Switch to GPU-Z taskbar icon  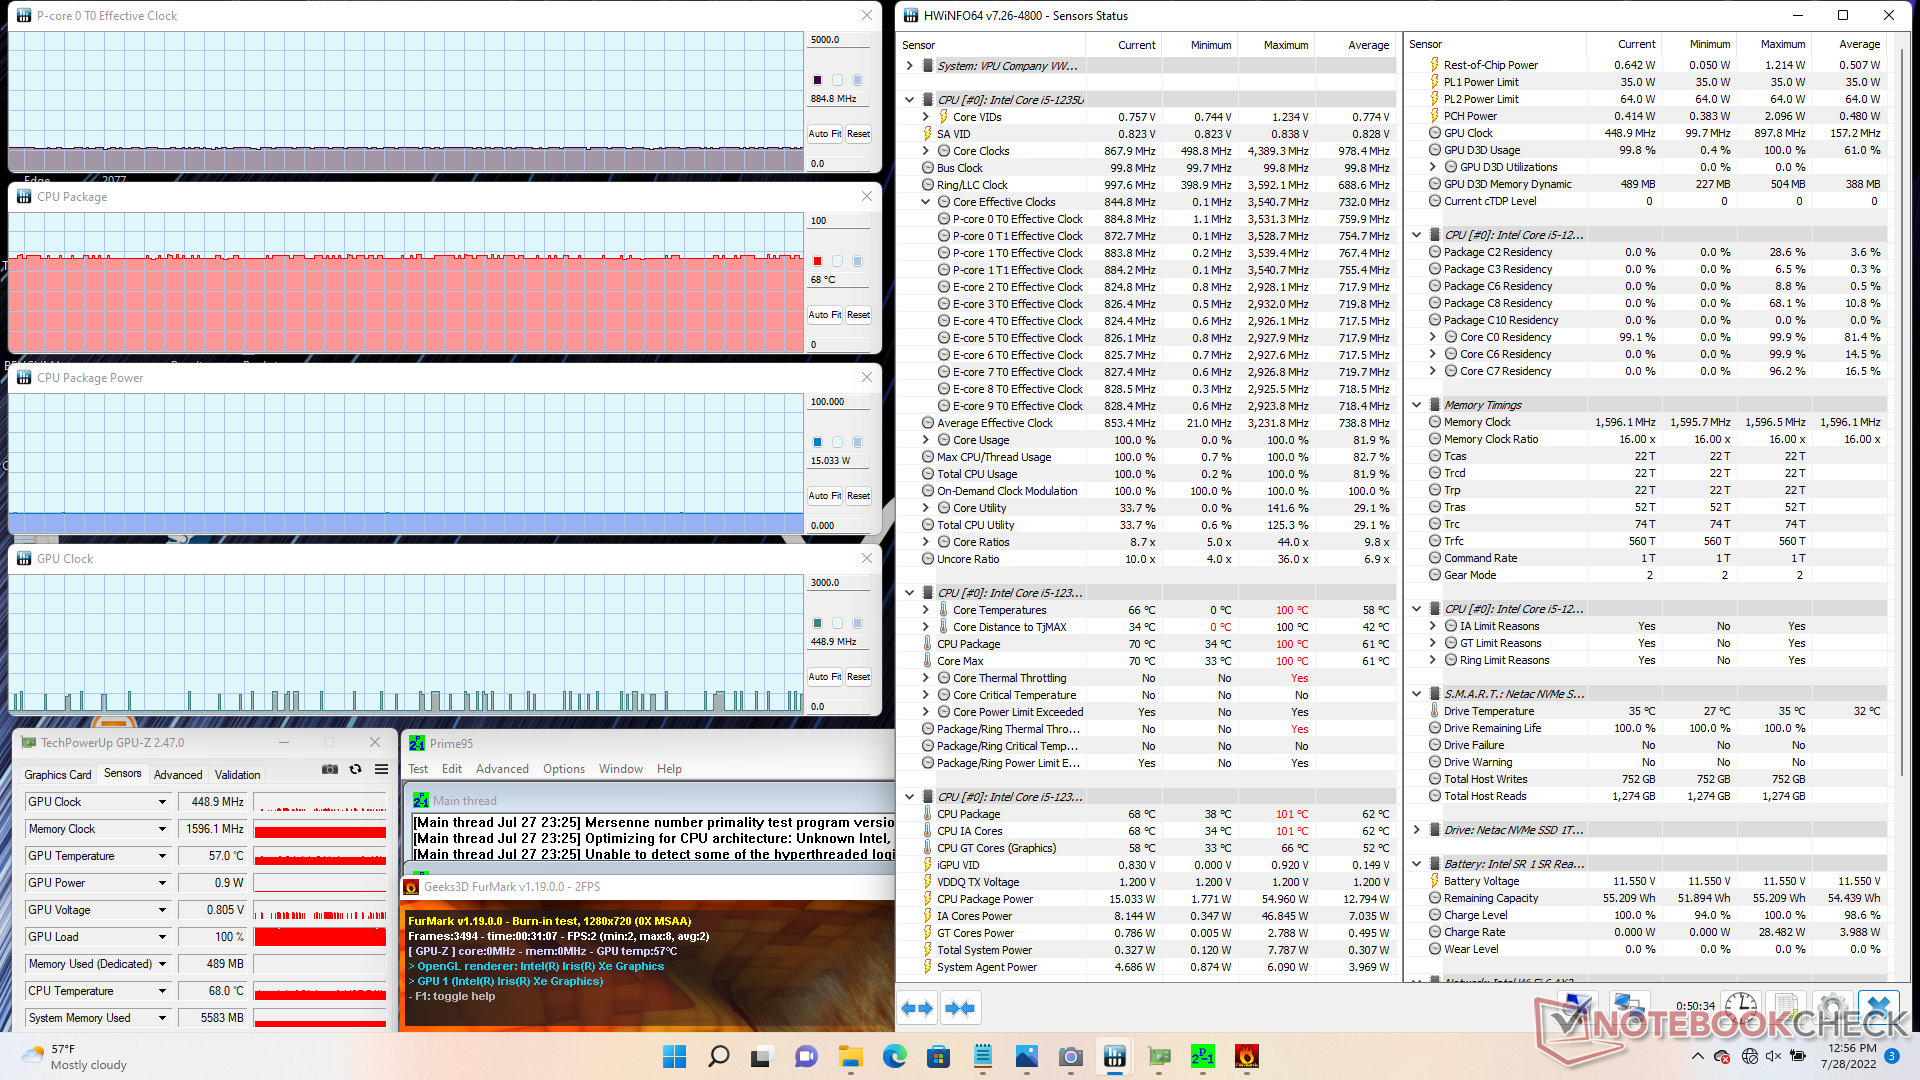[1159, 1056]
